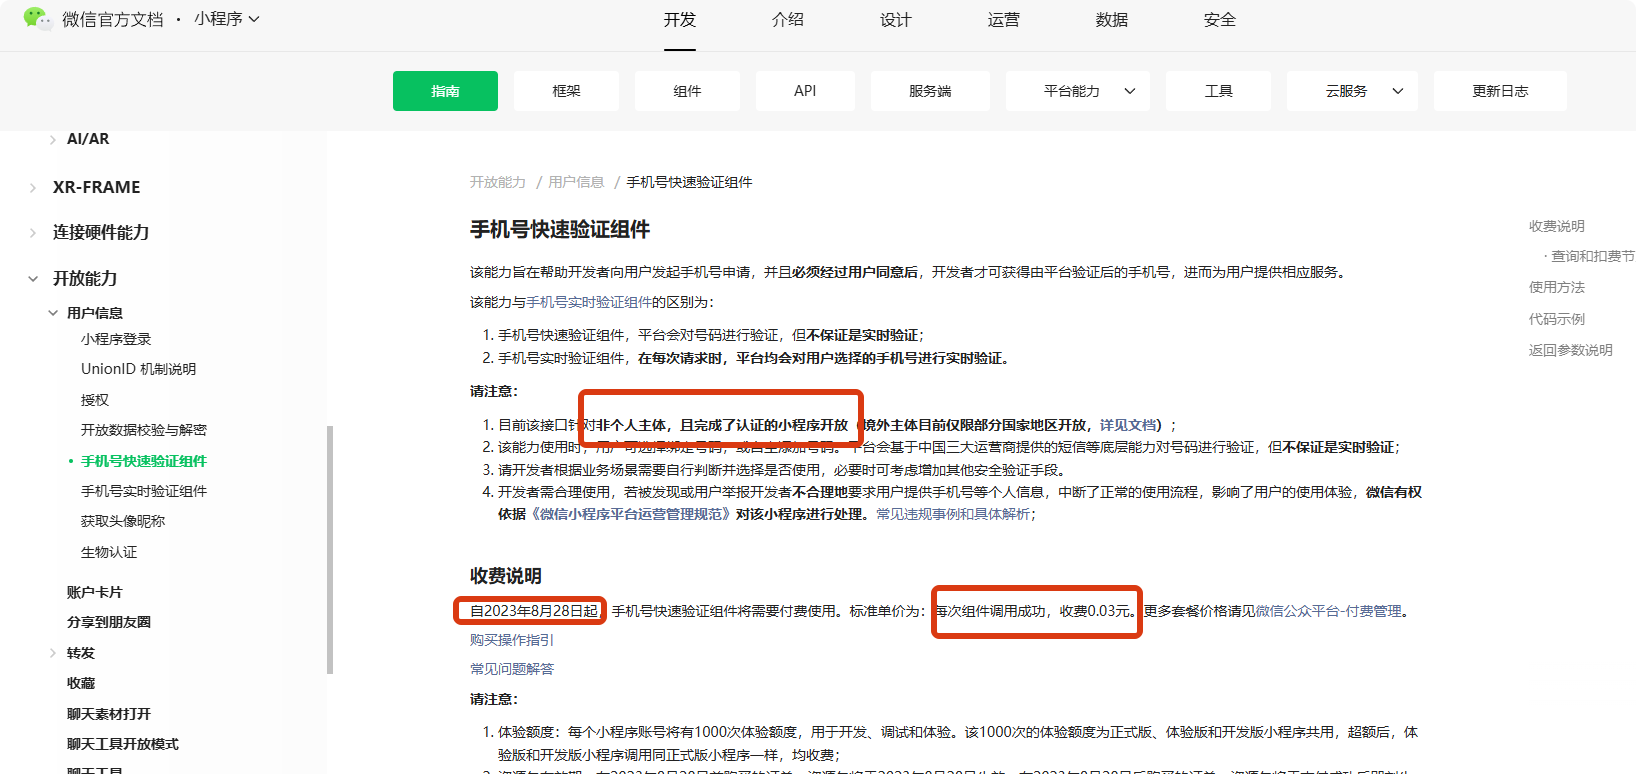Go to 用户信息 breadcrumb
1636x774 pixels.
pos(576,182)
